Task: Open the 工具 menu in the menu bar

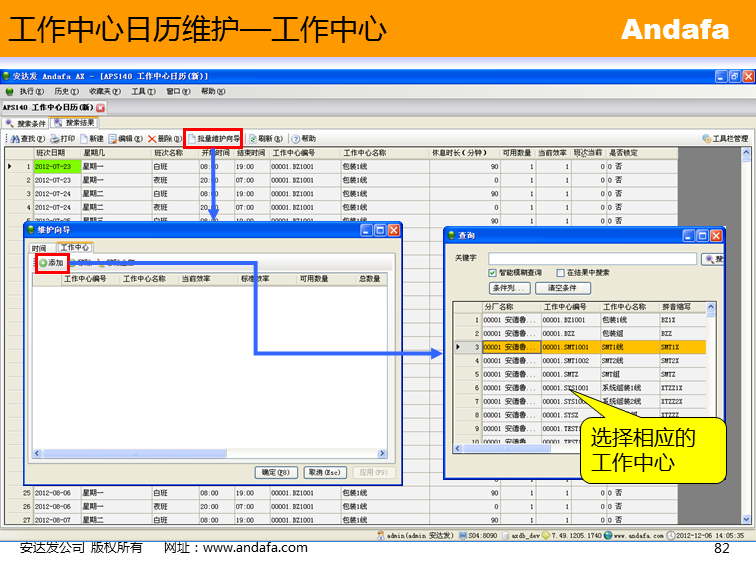Action: (x=141, y=91)
